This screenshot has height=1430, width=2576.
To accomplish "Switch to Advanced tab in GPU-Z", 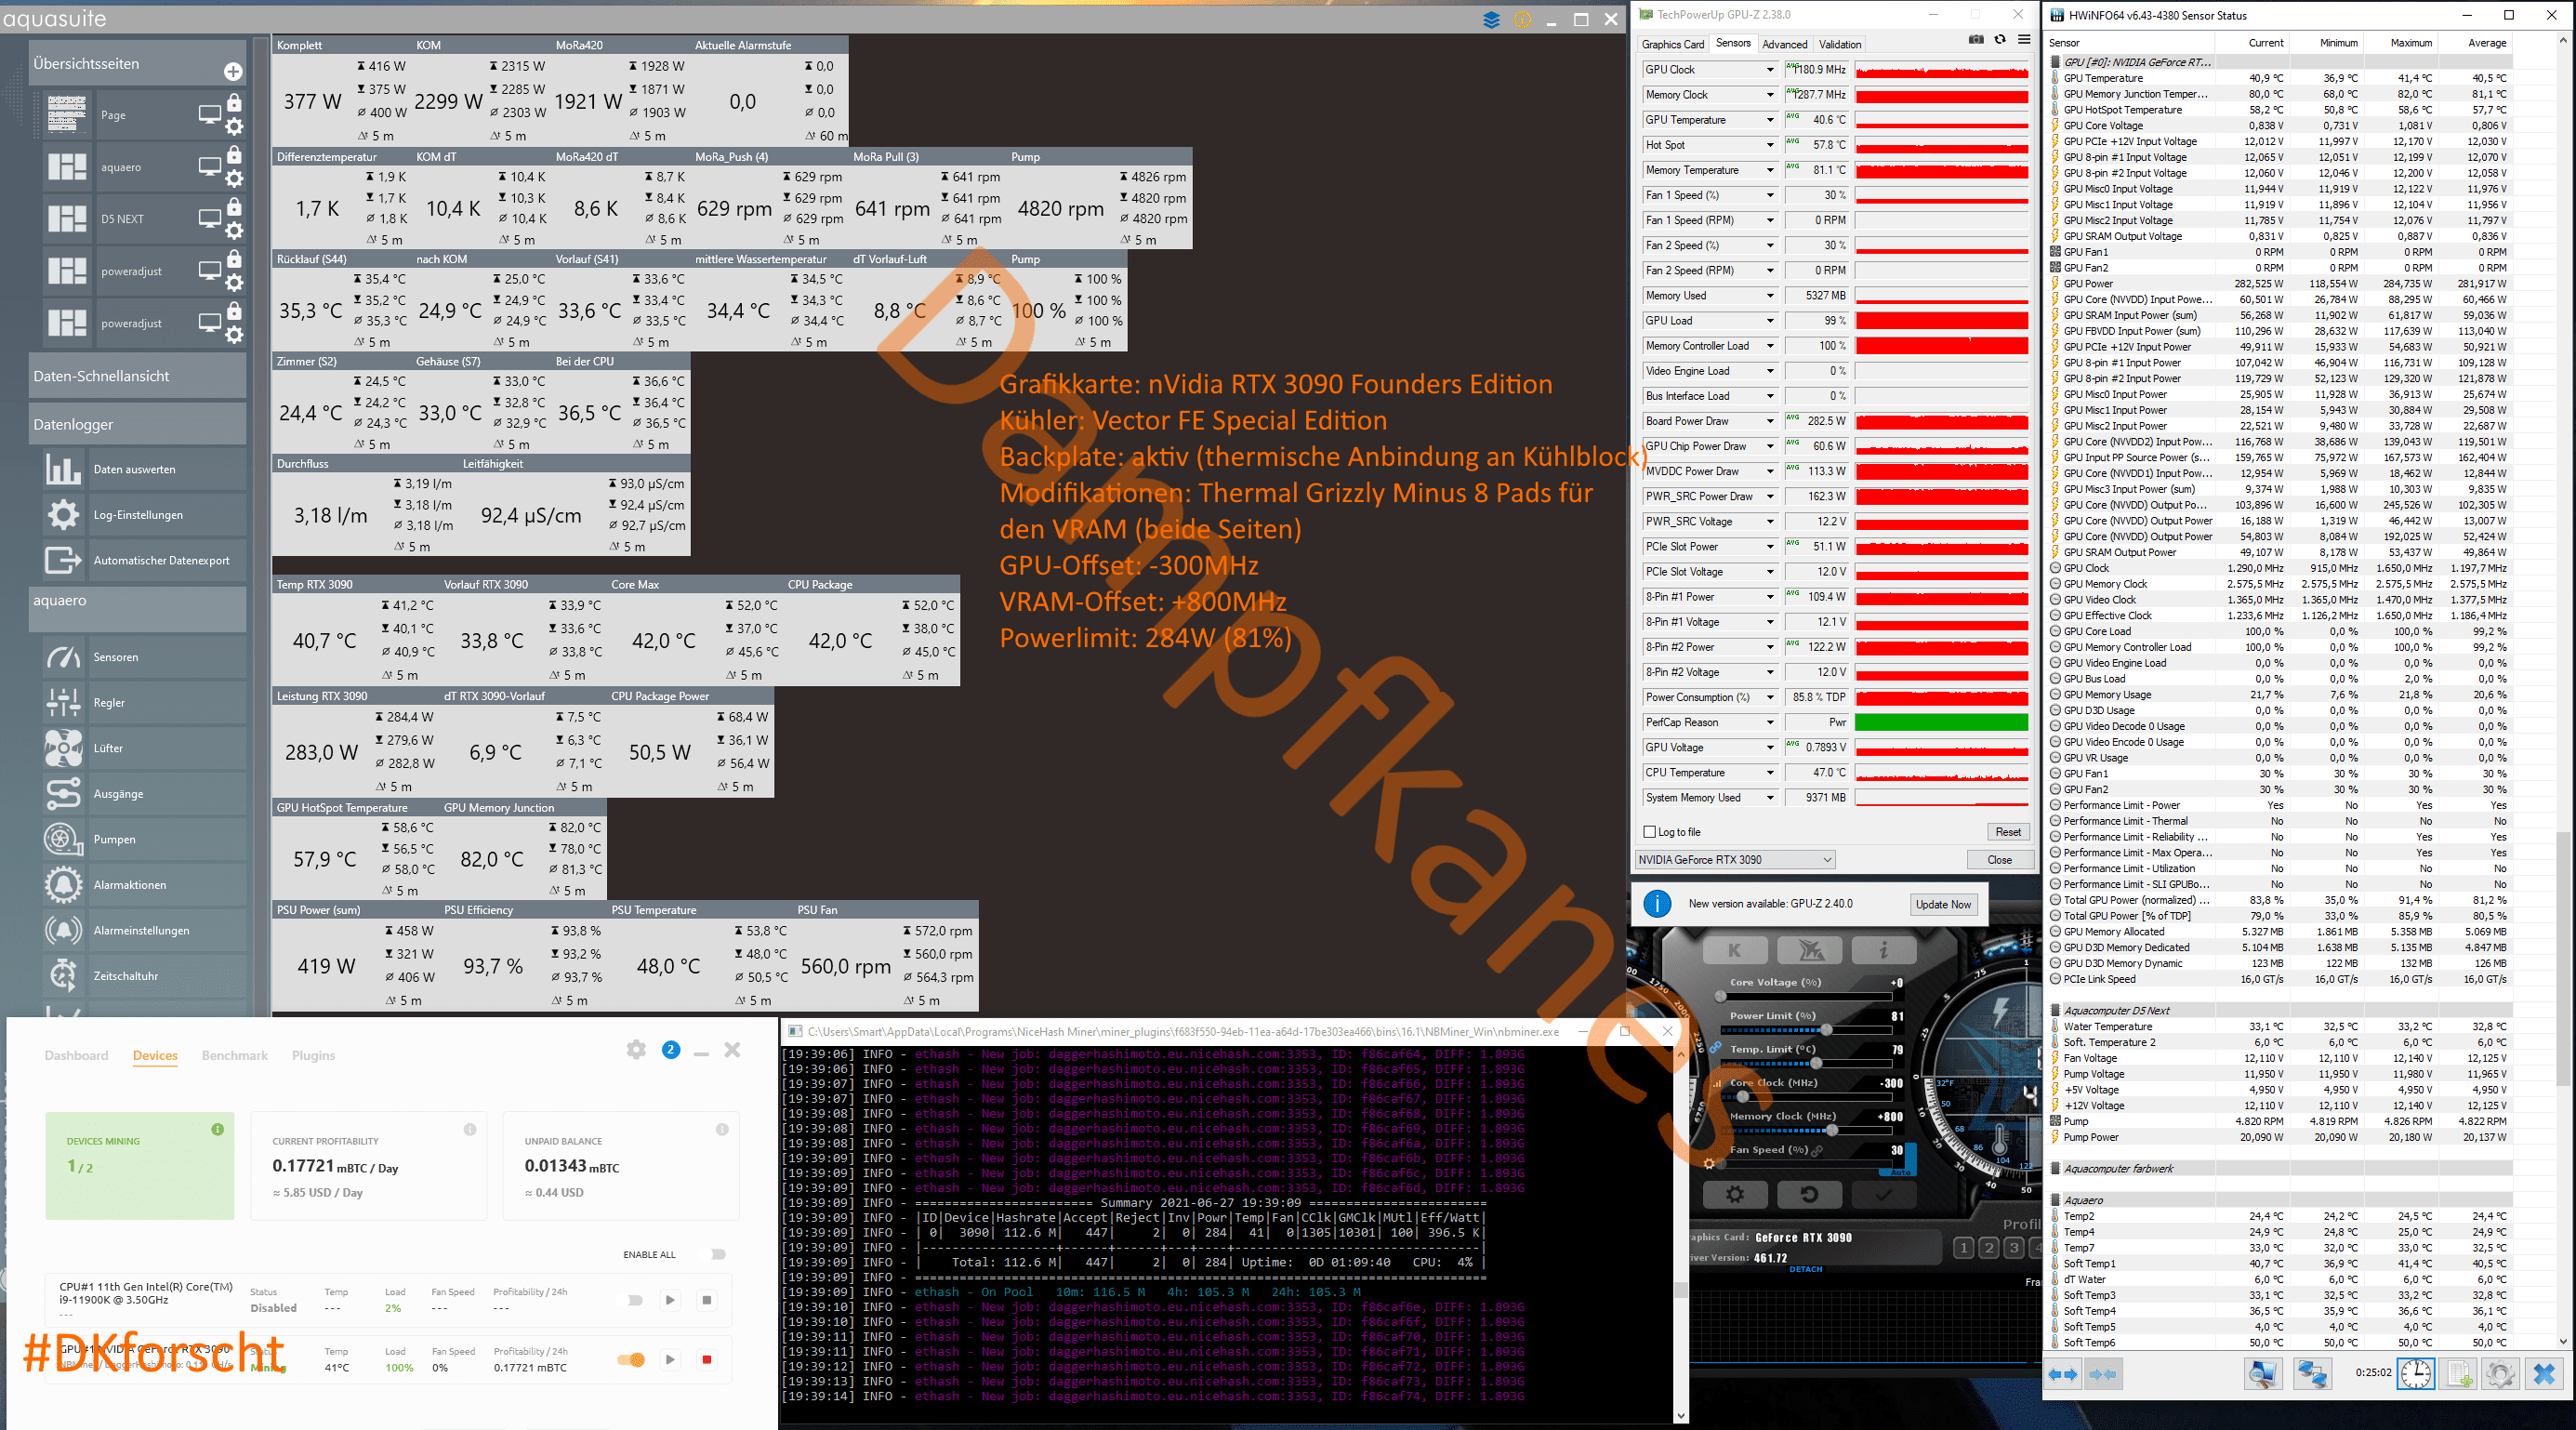I will point(1784,44).
